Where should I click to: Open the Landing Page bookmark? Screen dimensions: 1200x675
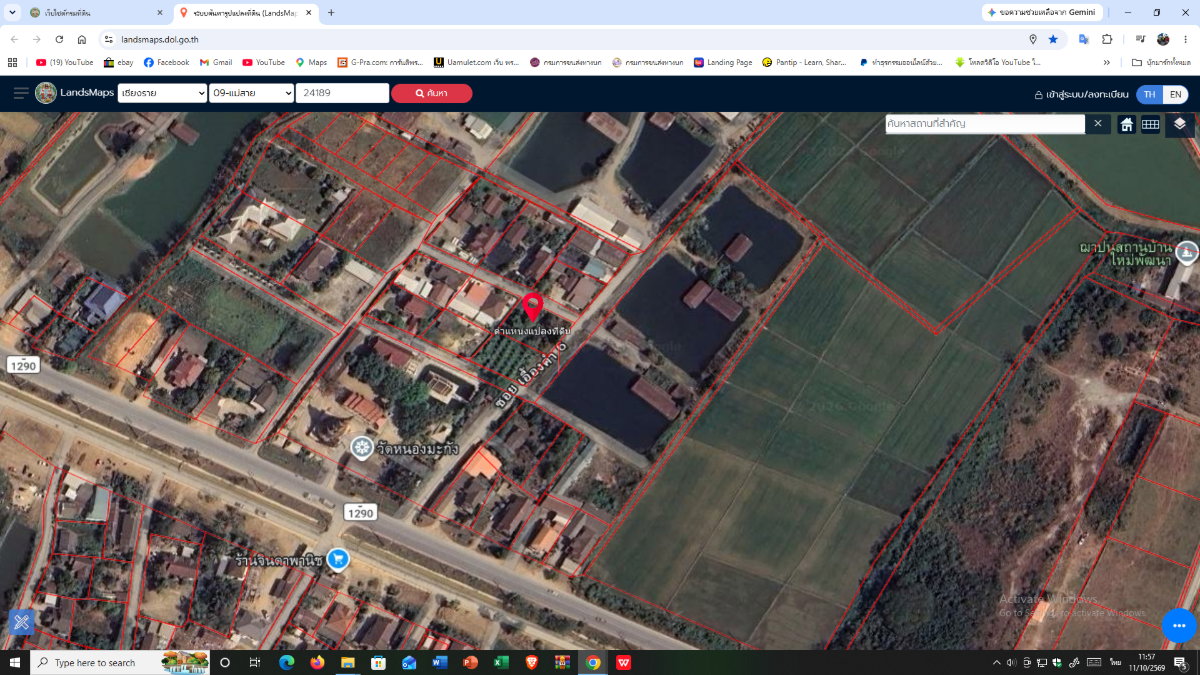tap(723, 62)
